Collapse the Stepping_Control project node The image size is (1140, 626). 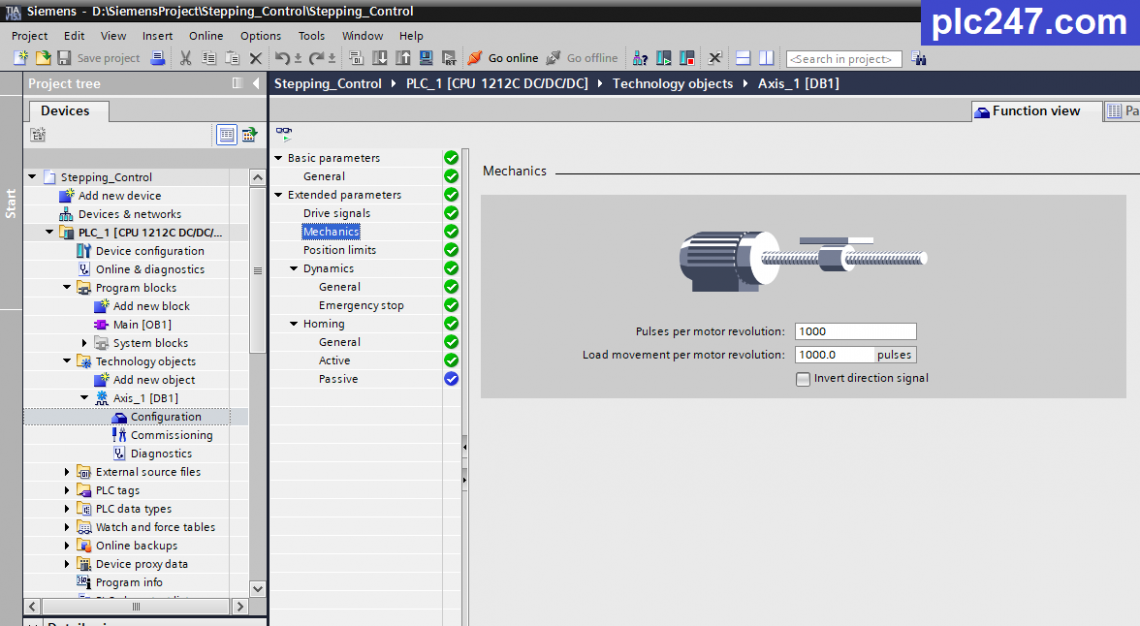[32, 177]
